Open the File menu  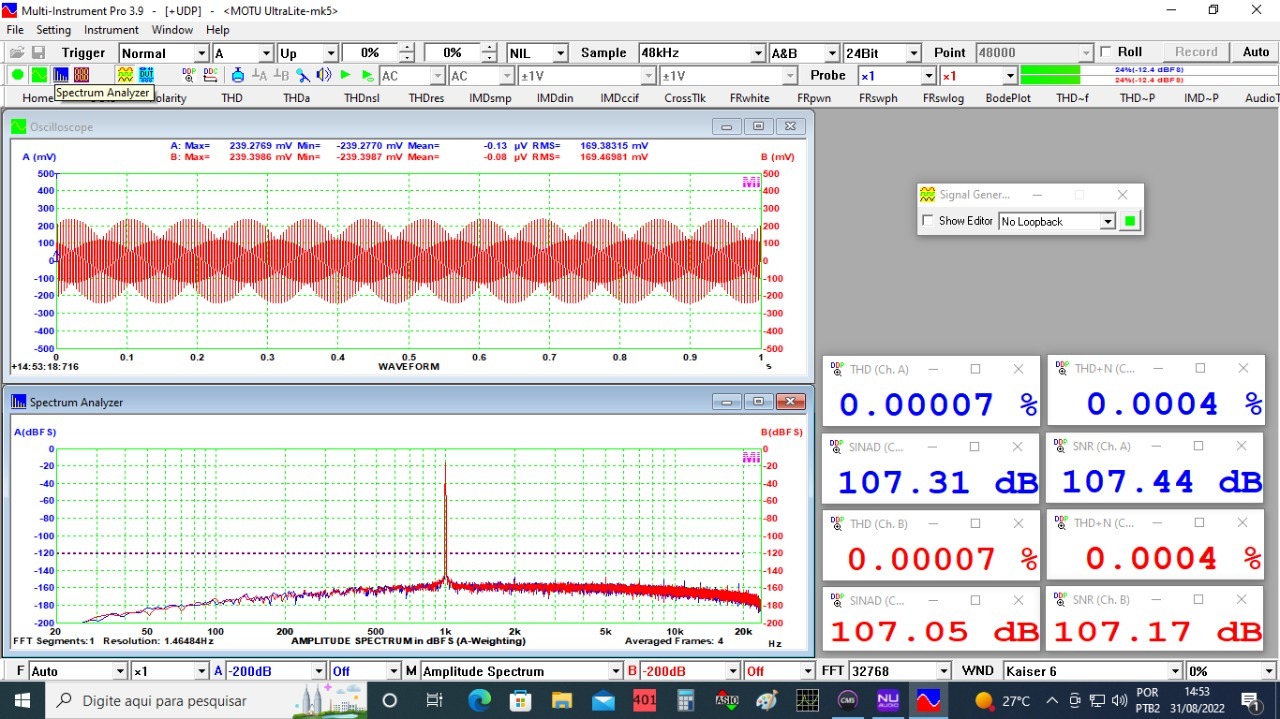click(x=15, y=30)
